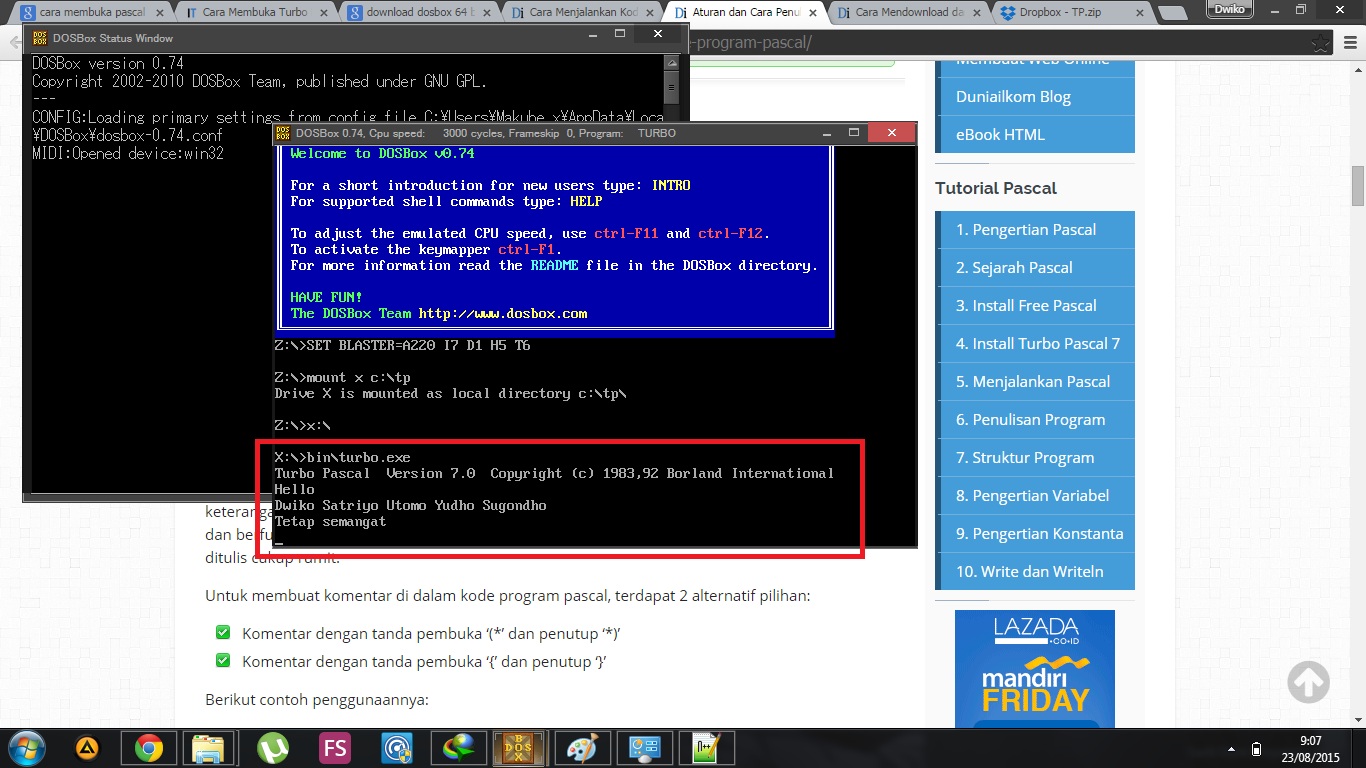
Task: Switch to 'Cara Mendownload' tab
Action: point(907,13)
